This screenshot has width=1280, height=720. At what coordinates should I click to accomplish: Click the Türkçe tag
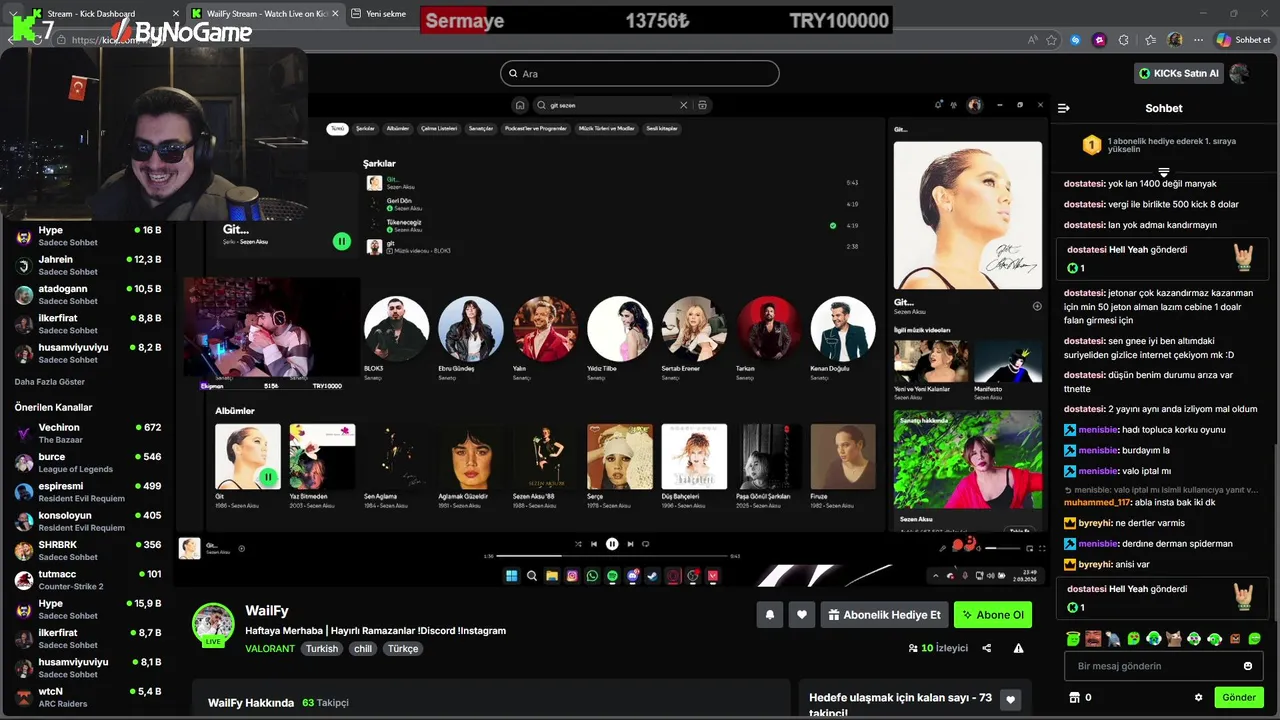(x=403, y=649)
